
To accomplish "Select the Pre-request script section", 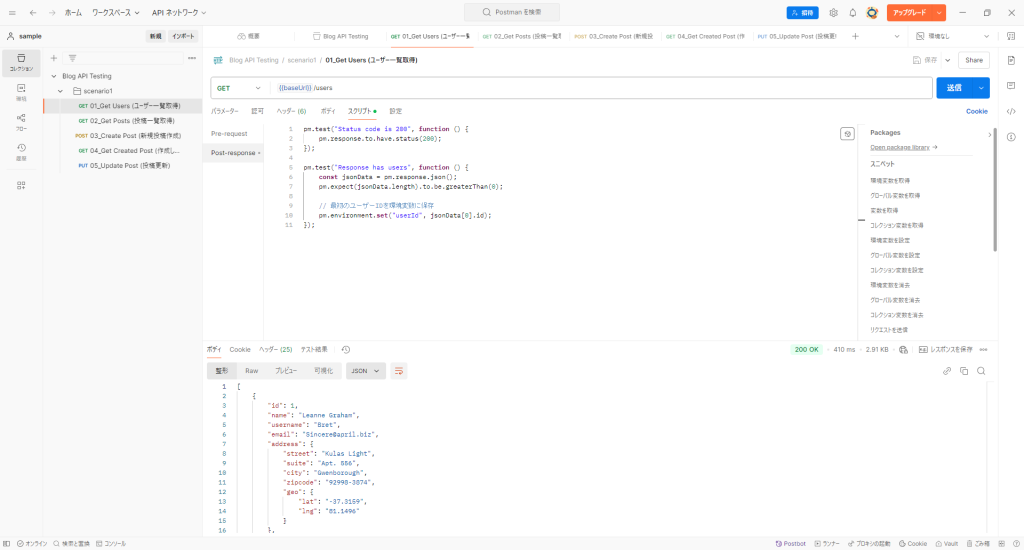I will [229, 133].
